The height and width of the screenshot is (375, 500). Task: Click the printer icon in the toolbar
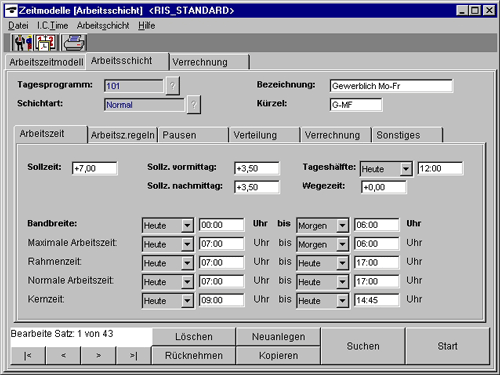click(x=74, y=43)
